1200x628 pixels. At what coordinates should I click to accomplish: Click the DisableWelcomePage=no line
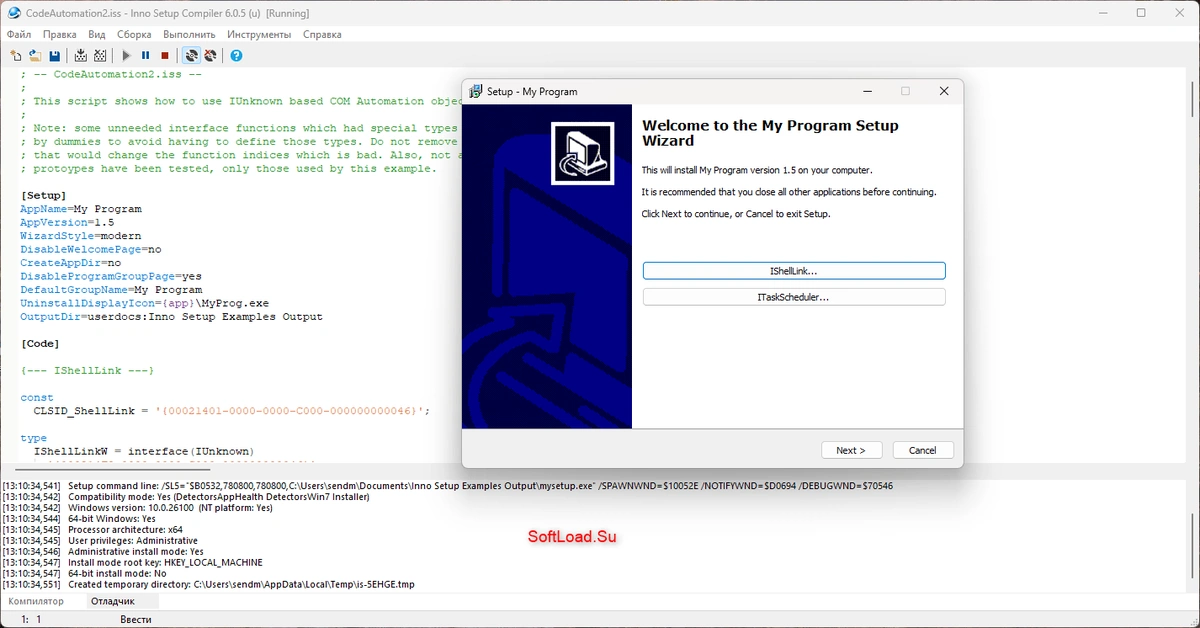[x=91, y=249]
